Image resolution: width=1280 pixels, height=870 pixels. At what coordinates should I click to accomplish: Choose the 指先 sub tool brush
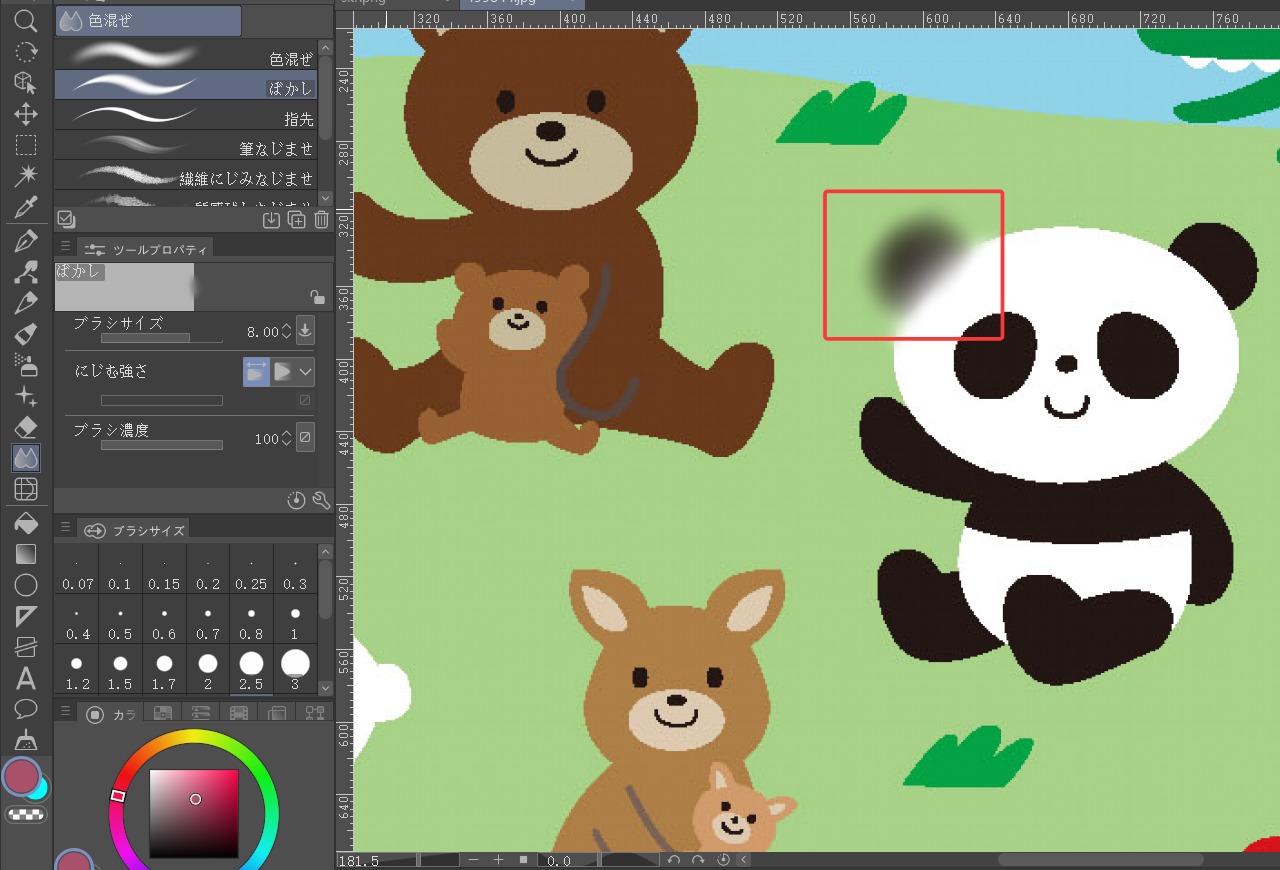click(x=186, y=117)
